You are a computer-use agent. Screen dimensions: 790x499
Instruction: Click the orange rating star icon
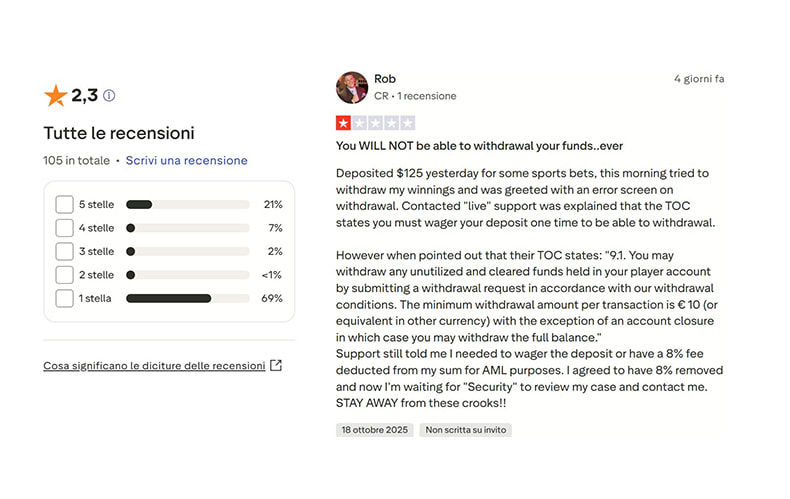coord(56,96)
